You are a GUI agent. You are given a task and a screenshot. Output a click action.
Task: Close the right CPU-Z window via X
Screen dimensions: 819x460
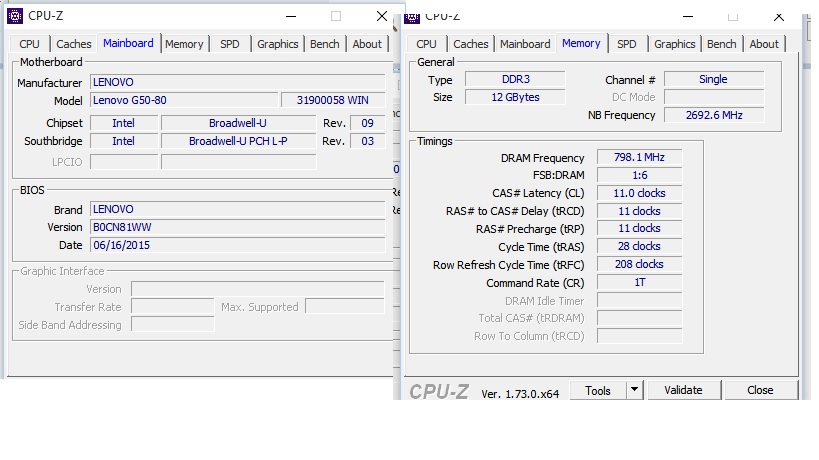pos(779,17)
